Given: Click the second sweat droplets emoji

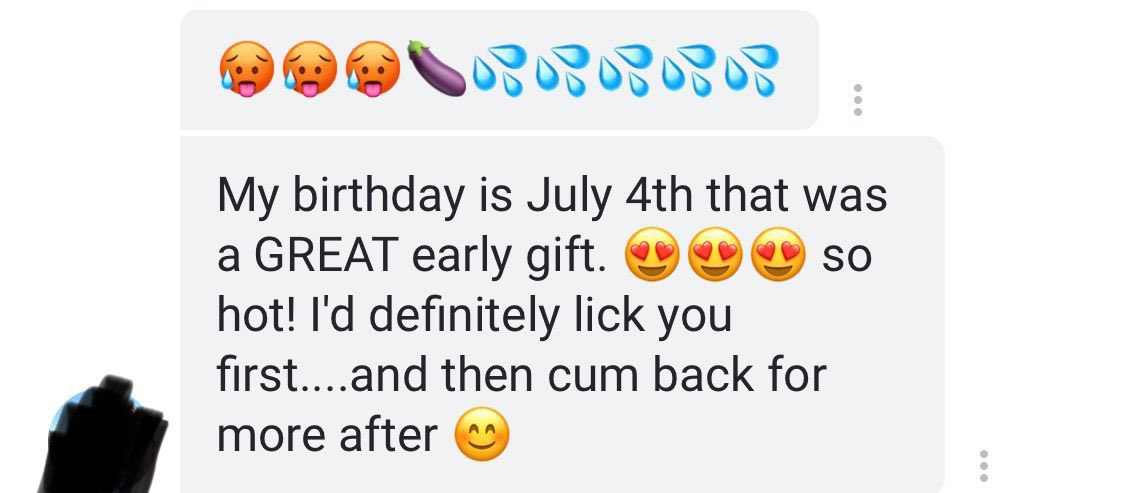Looking at the screenshot, I should click(x=562, y=70).
